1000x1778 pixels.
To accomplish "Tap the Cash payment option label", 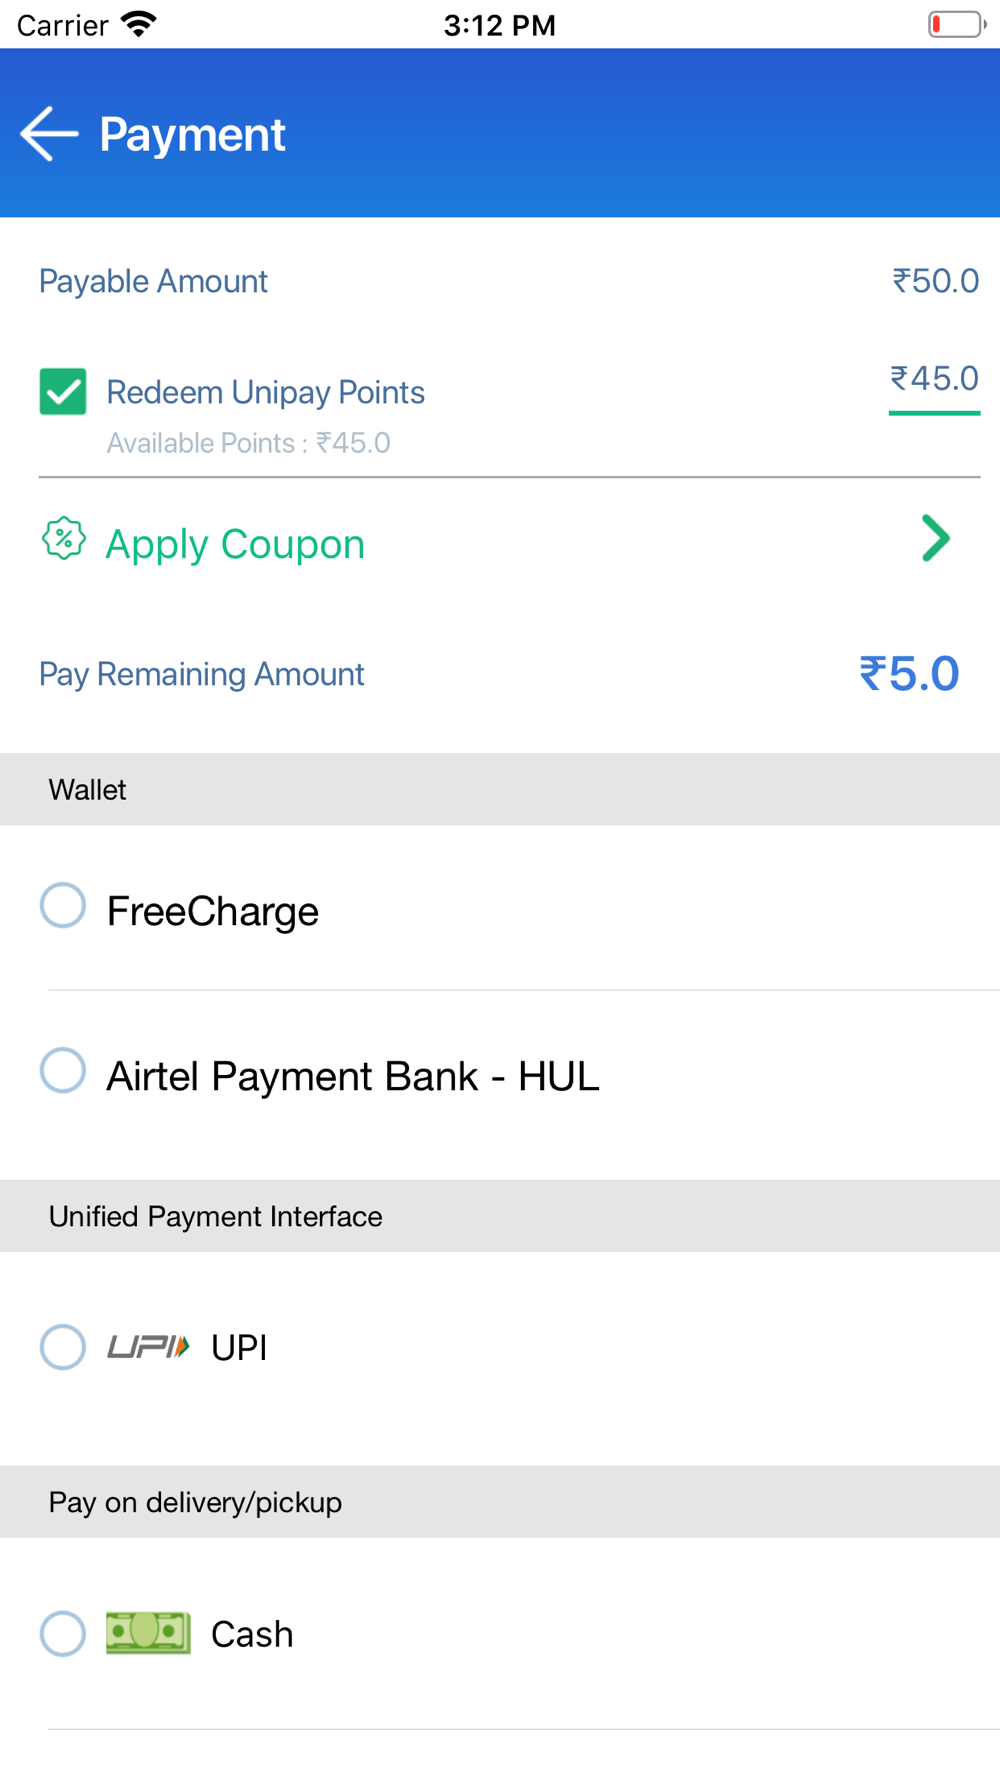I will [x=252, y=1634].
